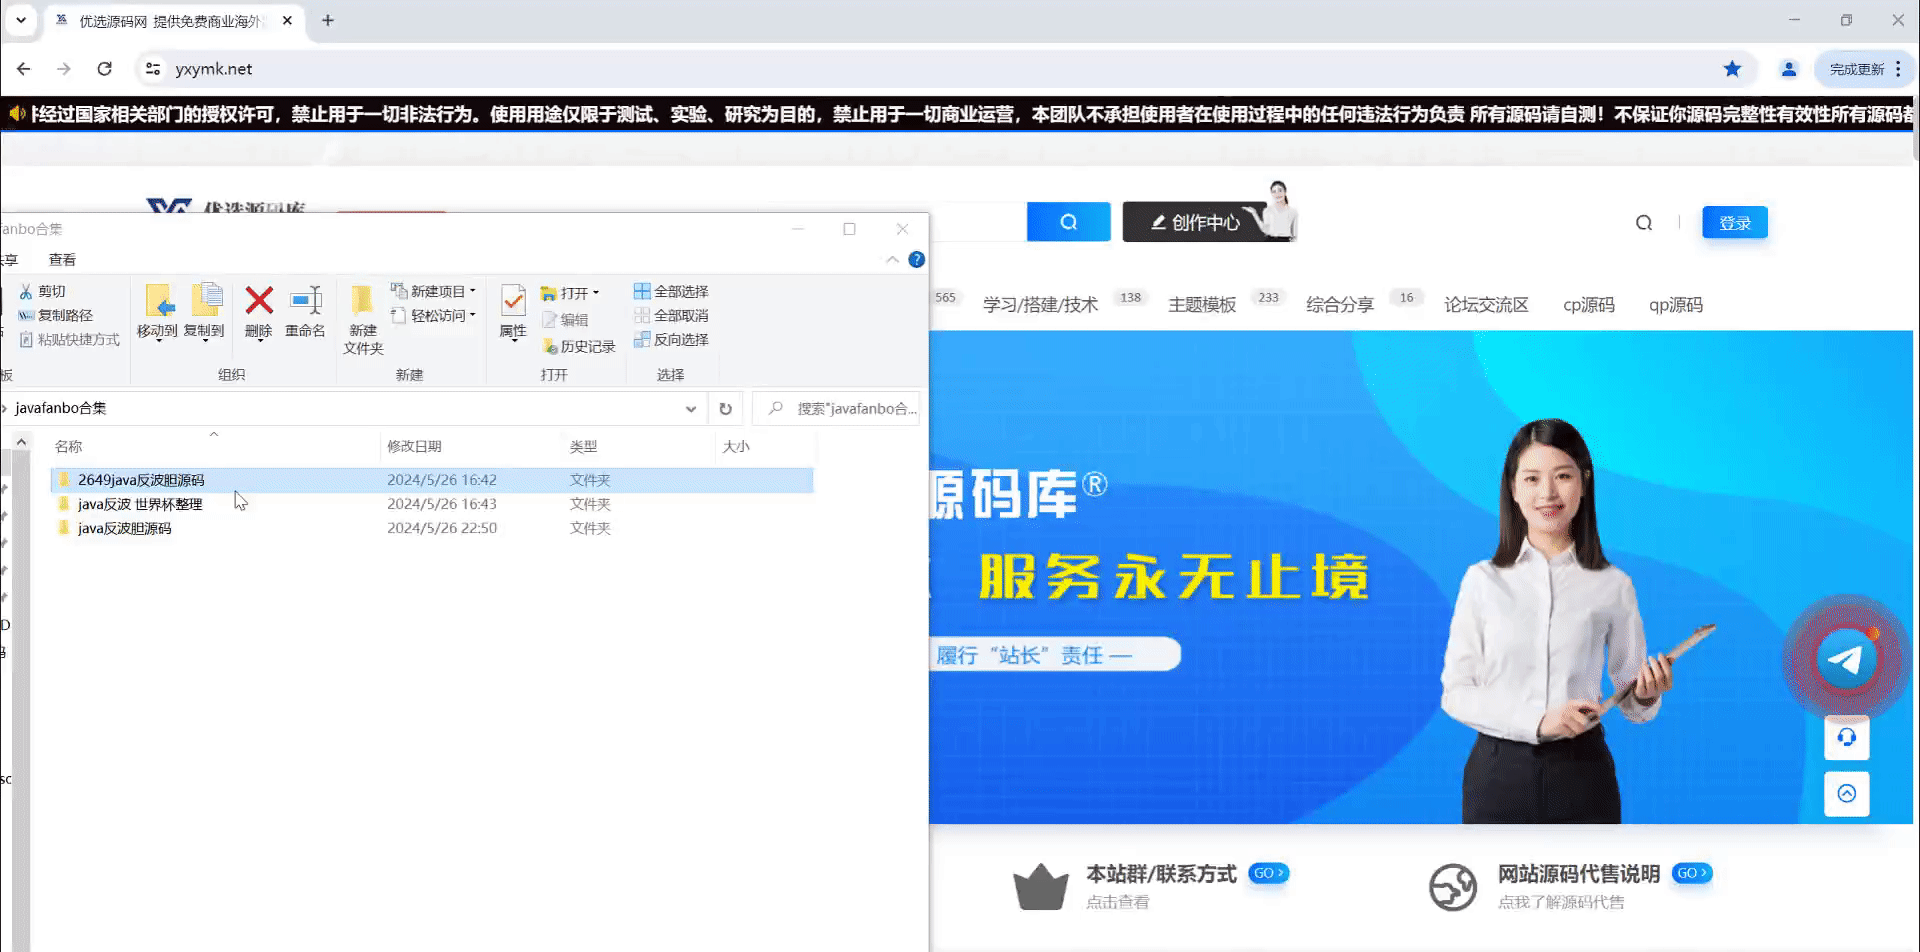Close the 优选源码网 browser tab
The height and width of the screenshot is (952, 1920).
coord(287,20)
